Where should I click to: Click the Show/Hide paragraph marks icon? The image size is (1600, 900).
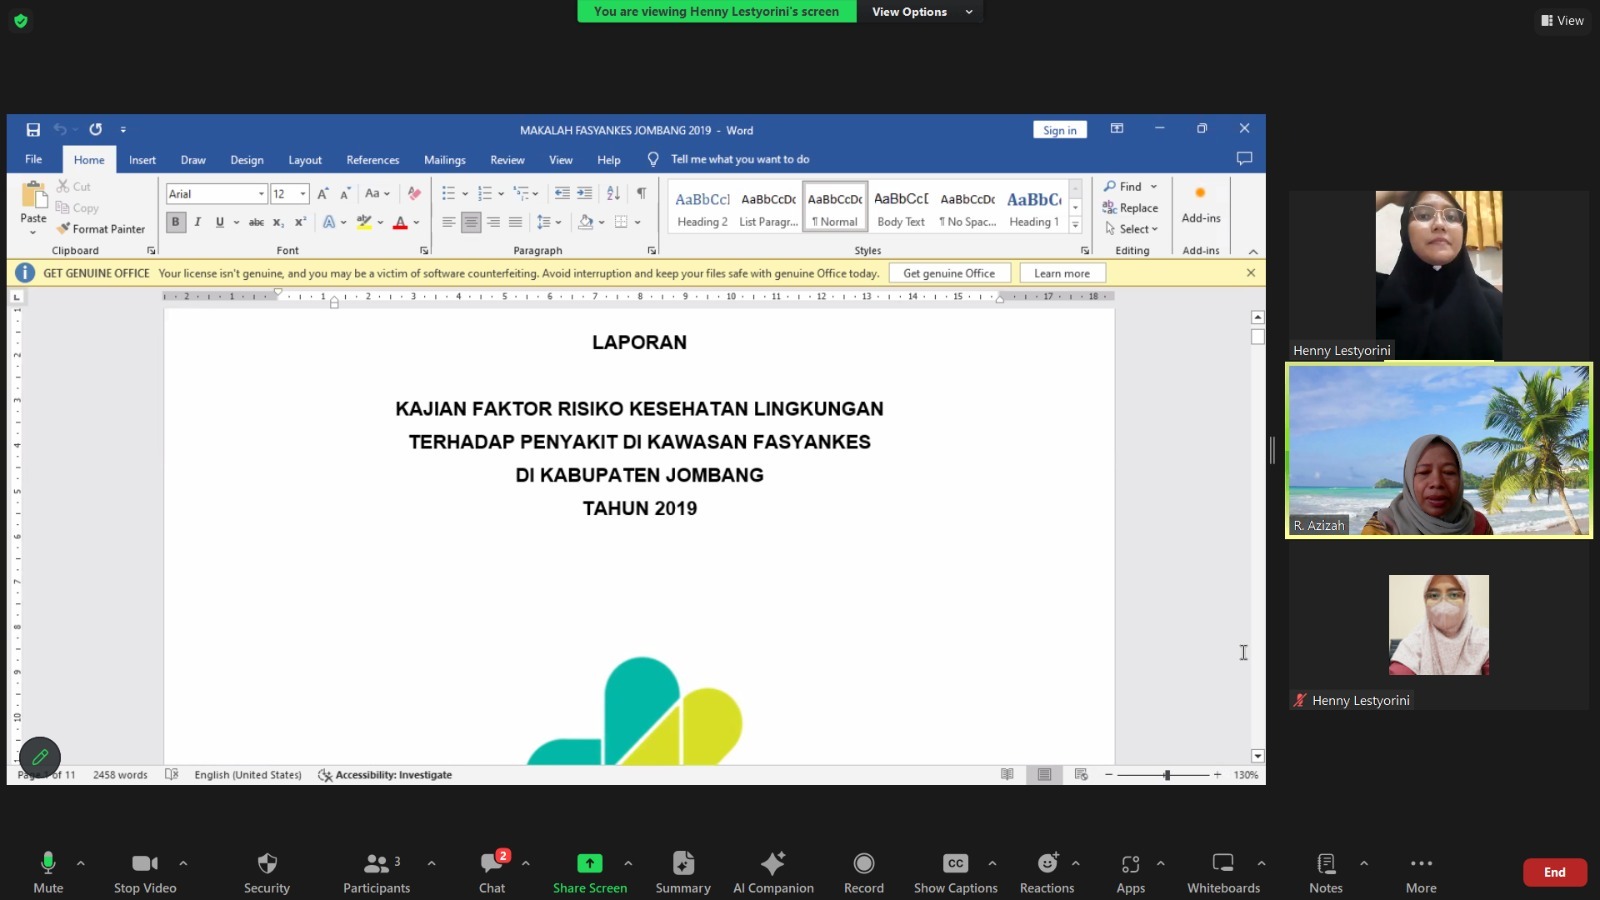click(642, 193)
